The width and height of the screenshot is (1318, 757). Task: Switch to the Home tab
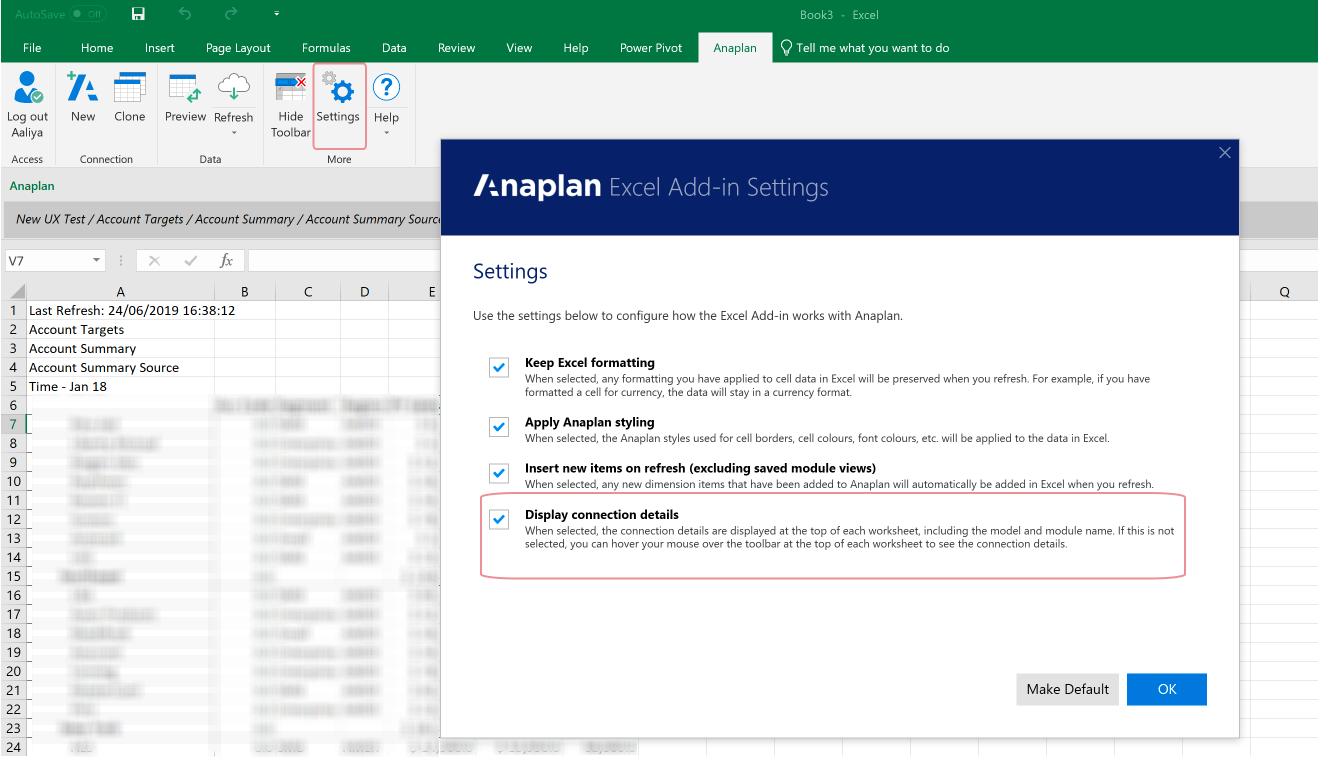point(97,48)
